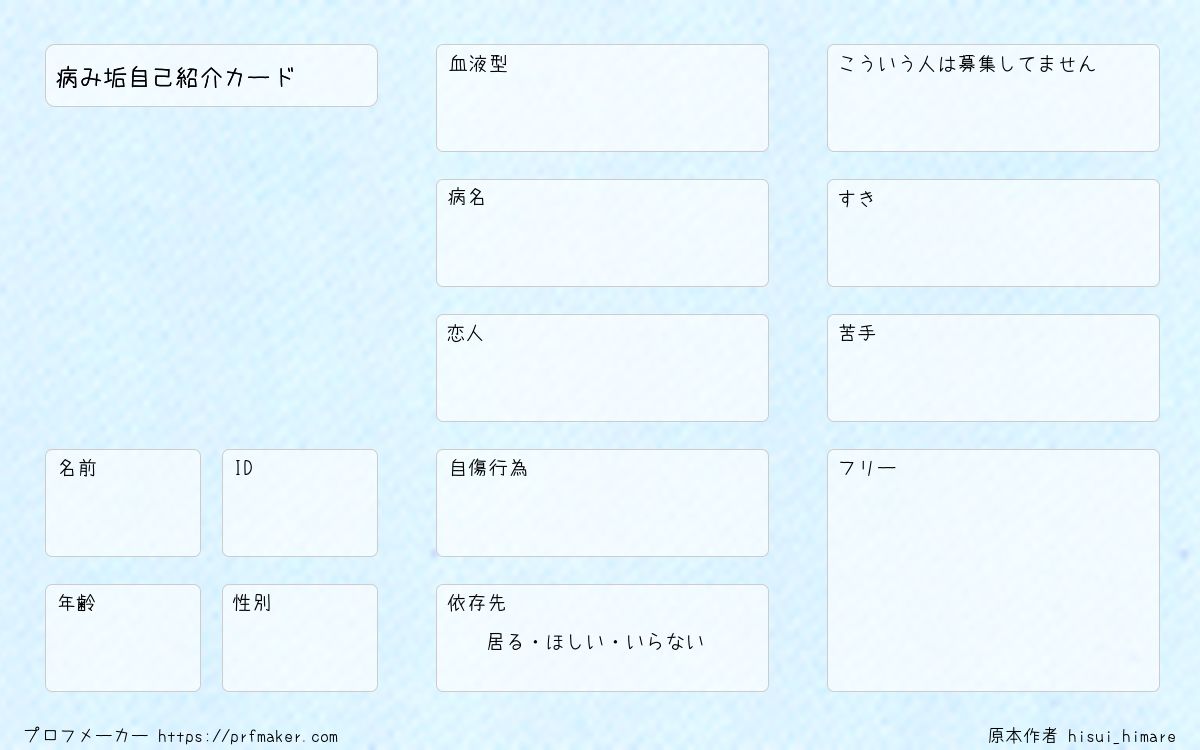Click the 原本作者 hisui_himare credit
Viewport: 1200px width, 750px height.
(1083, 736)
